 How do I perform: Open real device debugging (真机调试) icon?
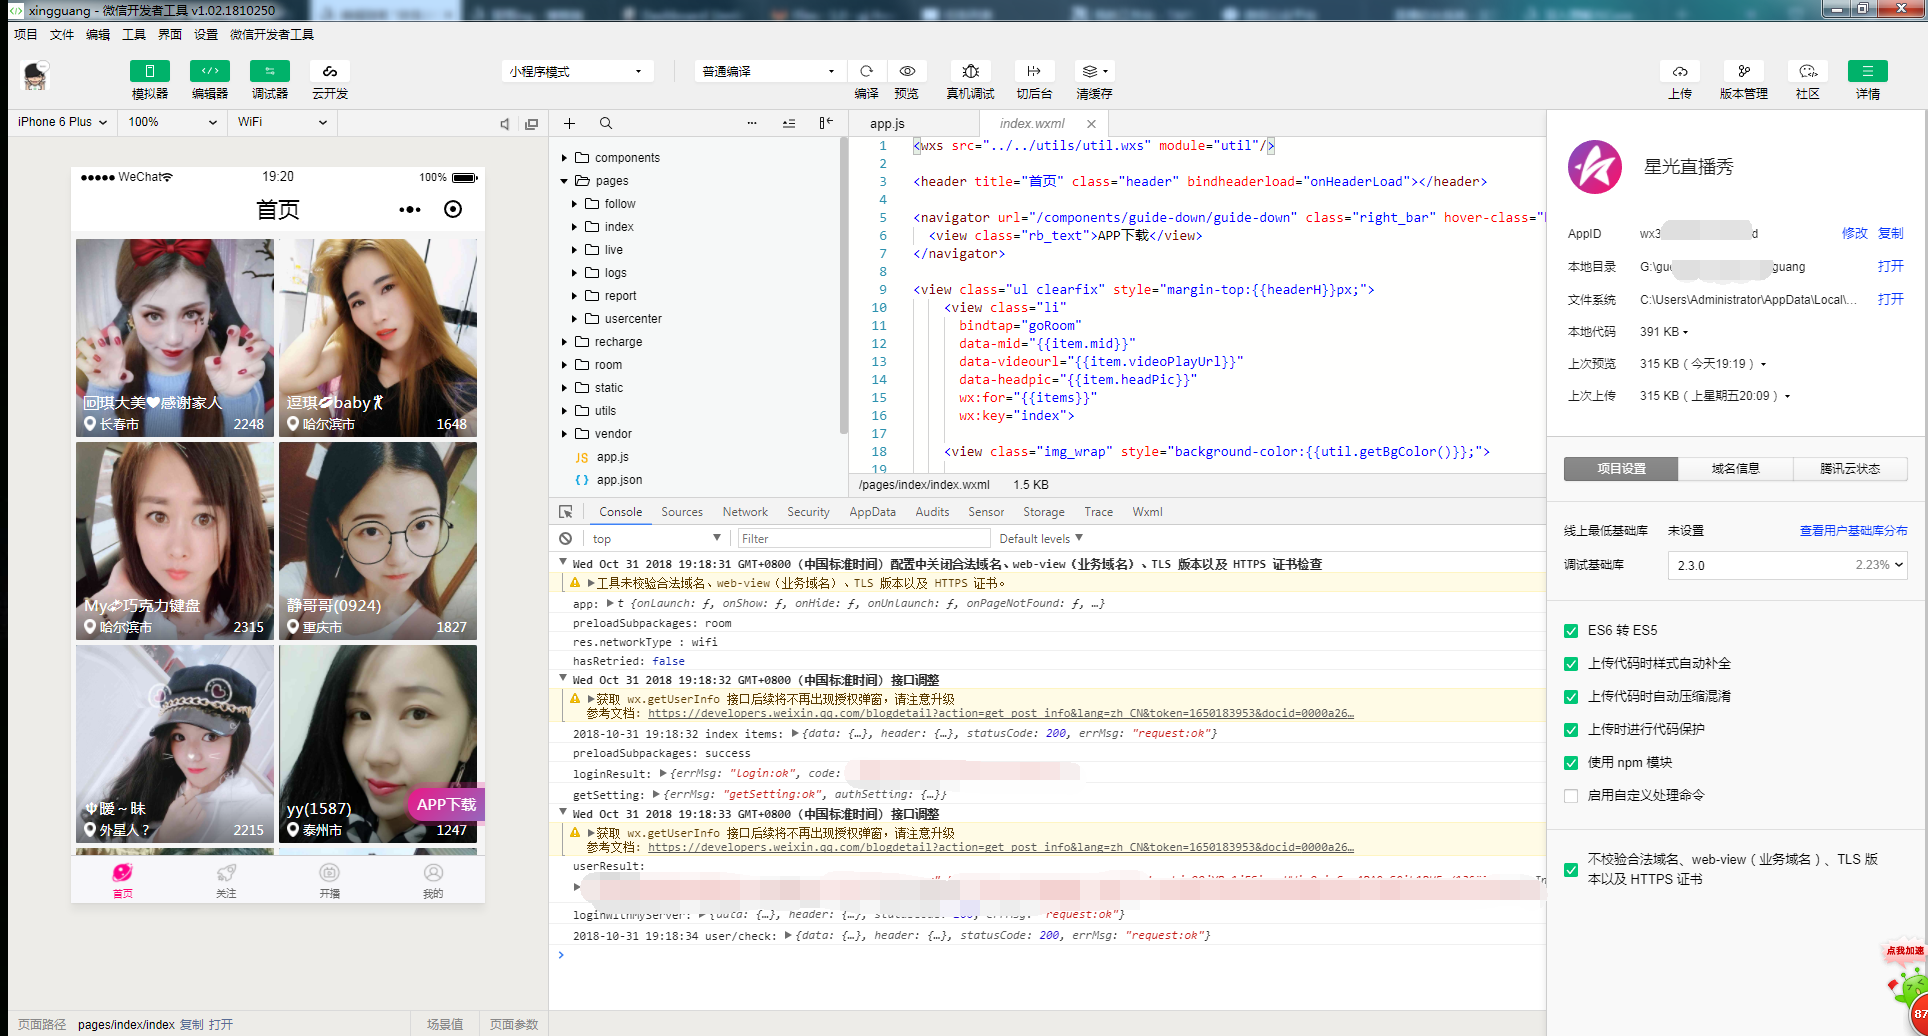[970, 71]
